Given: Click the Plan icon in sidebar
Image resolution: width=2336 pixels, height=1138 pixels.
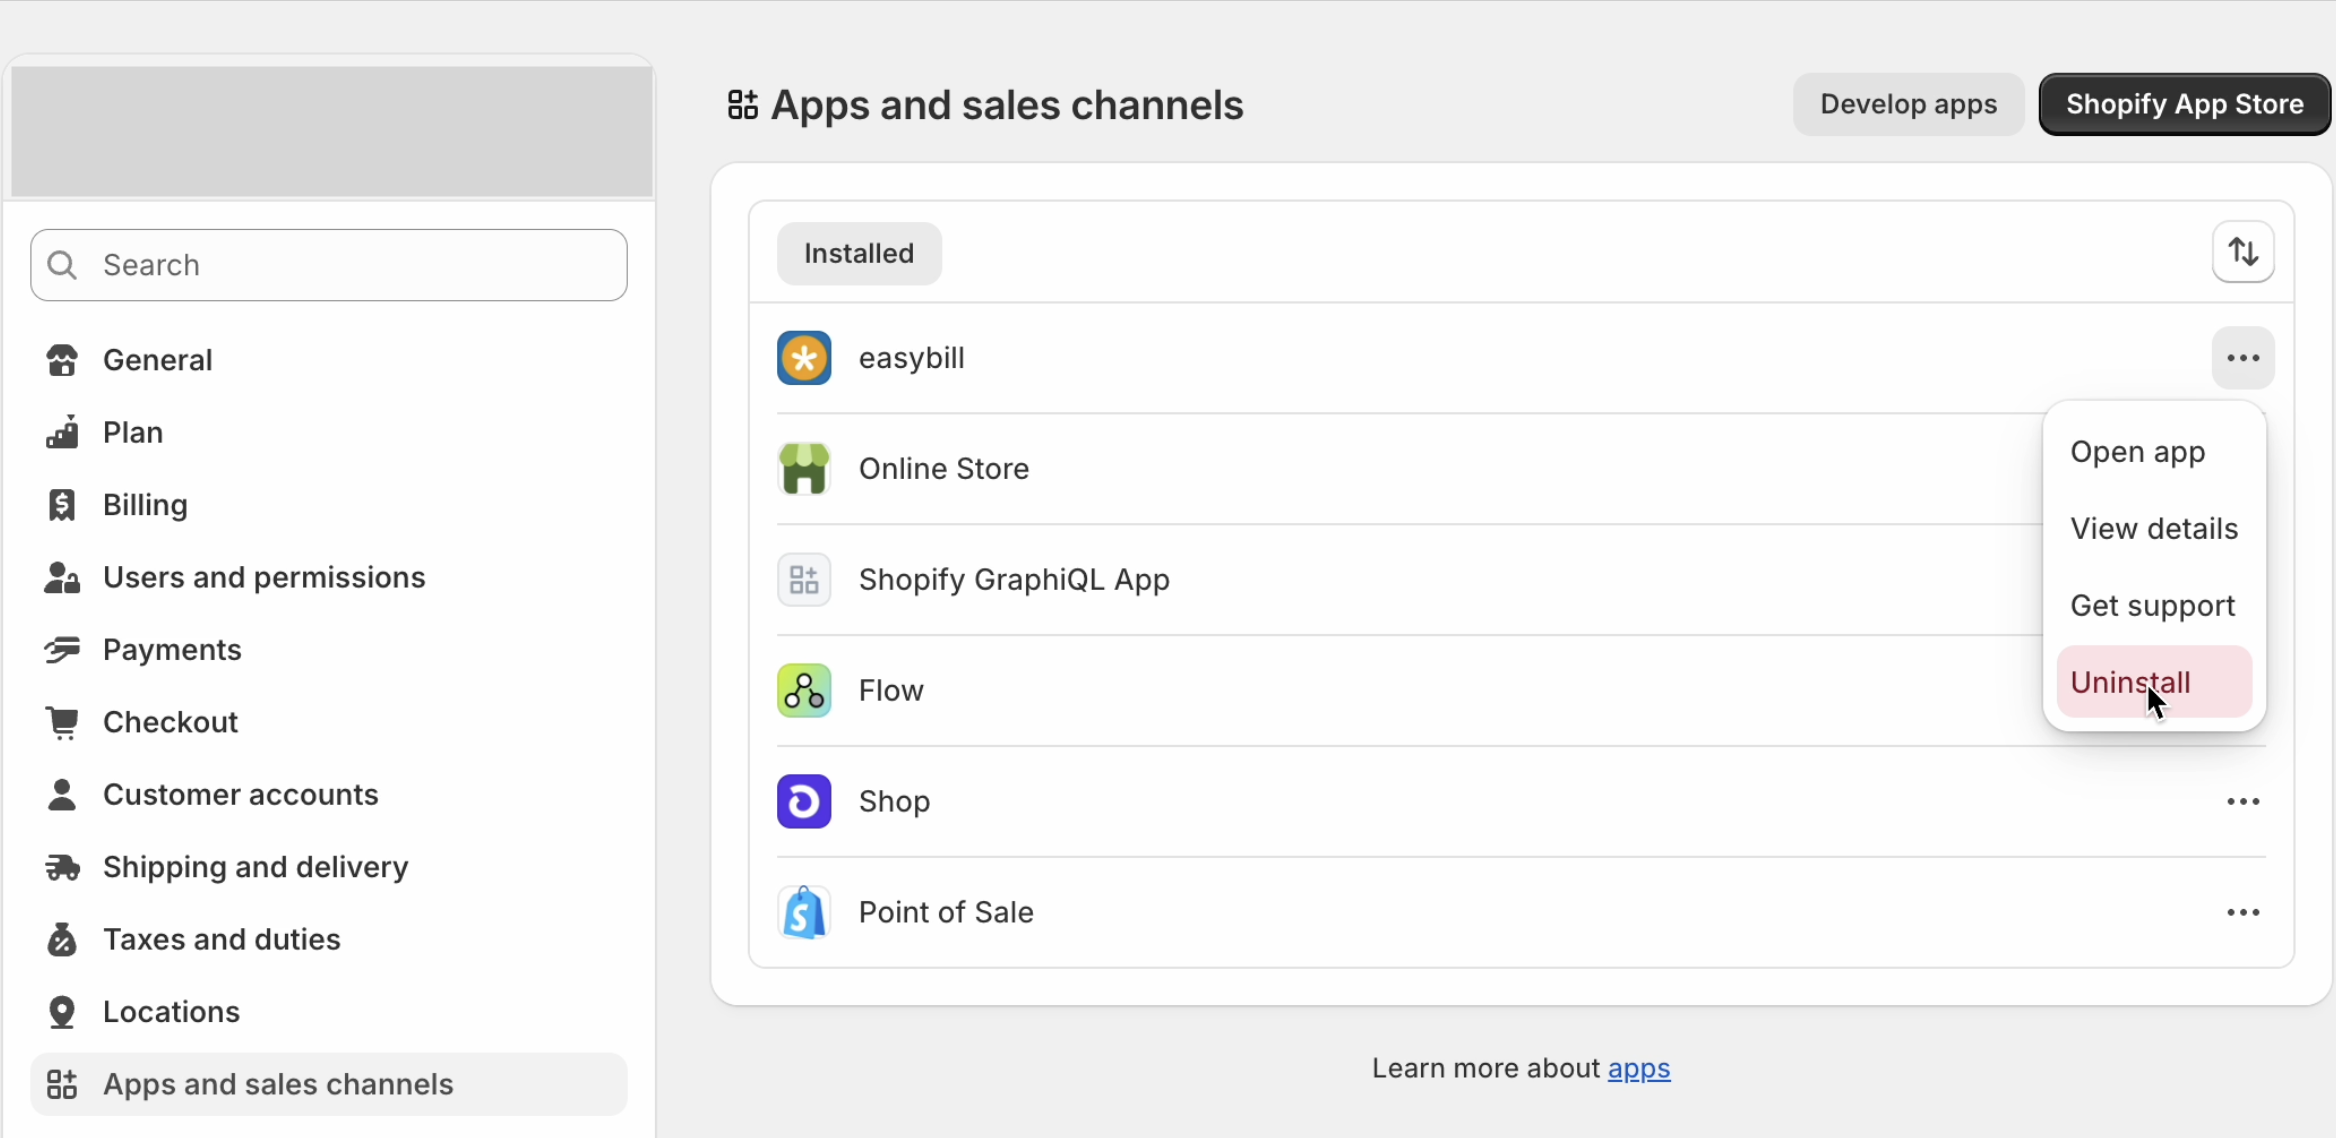Looking at the screenshot, I should [x=62, y=432].
